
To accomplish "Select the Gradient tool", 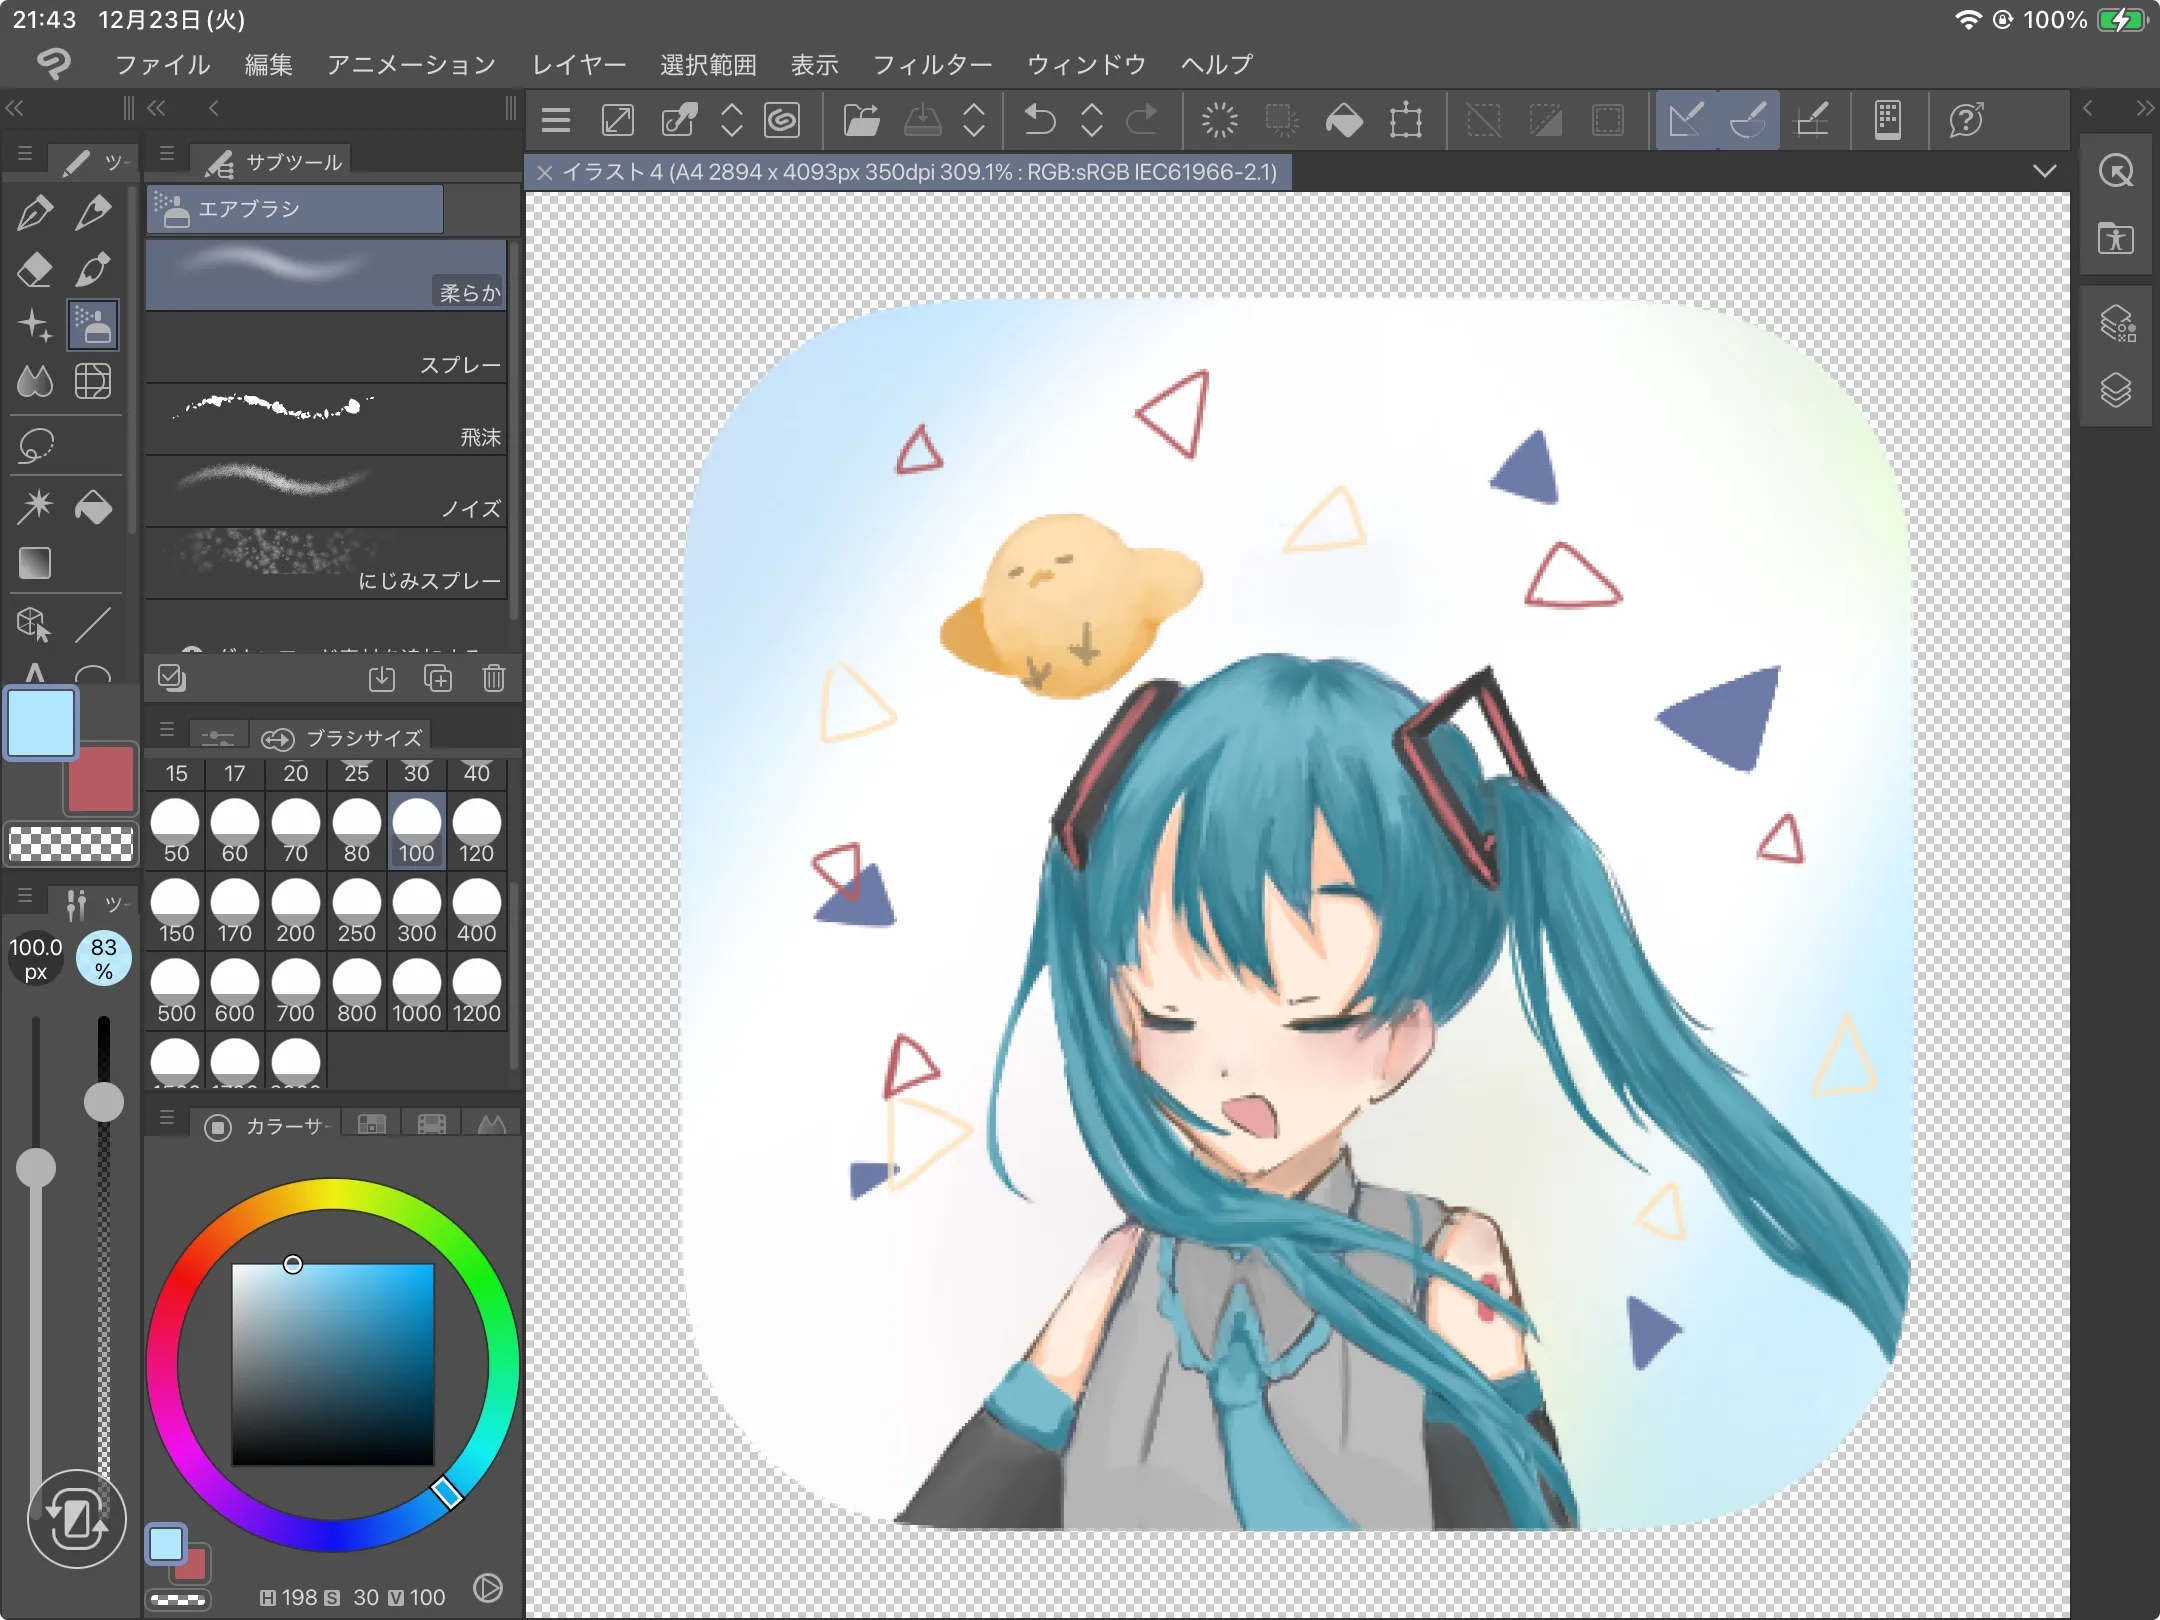I will 35,563.
